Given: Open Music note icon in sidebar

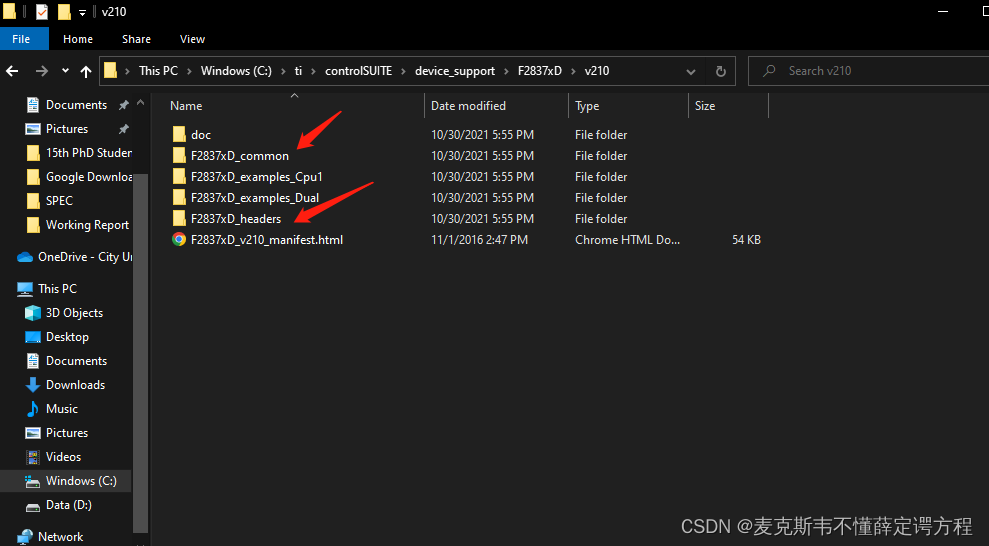Looking at the screenshot, I should click(33, 409).
